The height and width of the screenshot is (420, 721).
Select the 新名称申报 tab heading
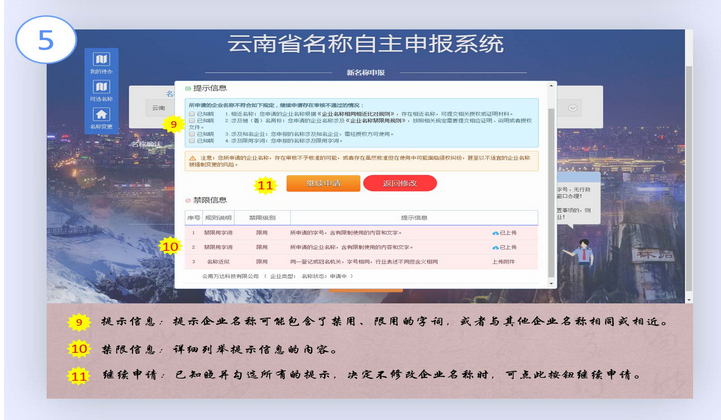point(364,72)
